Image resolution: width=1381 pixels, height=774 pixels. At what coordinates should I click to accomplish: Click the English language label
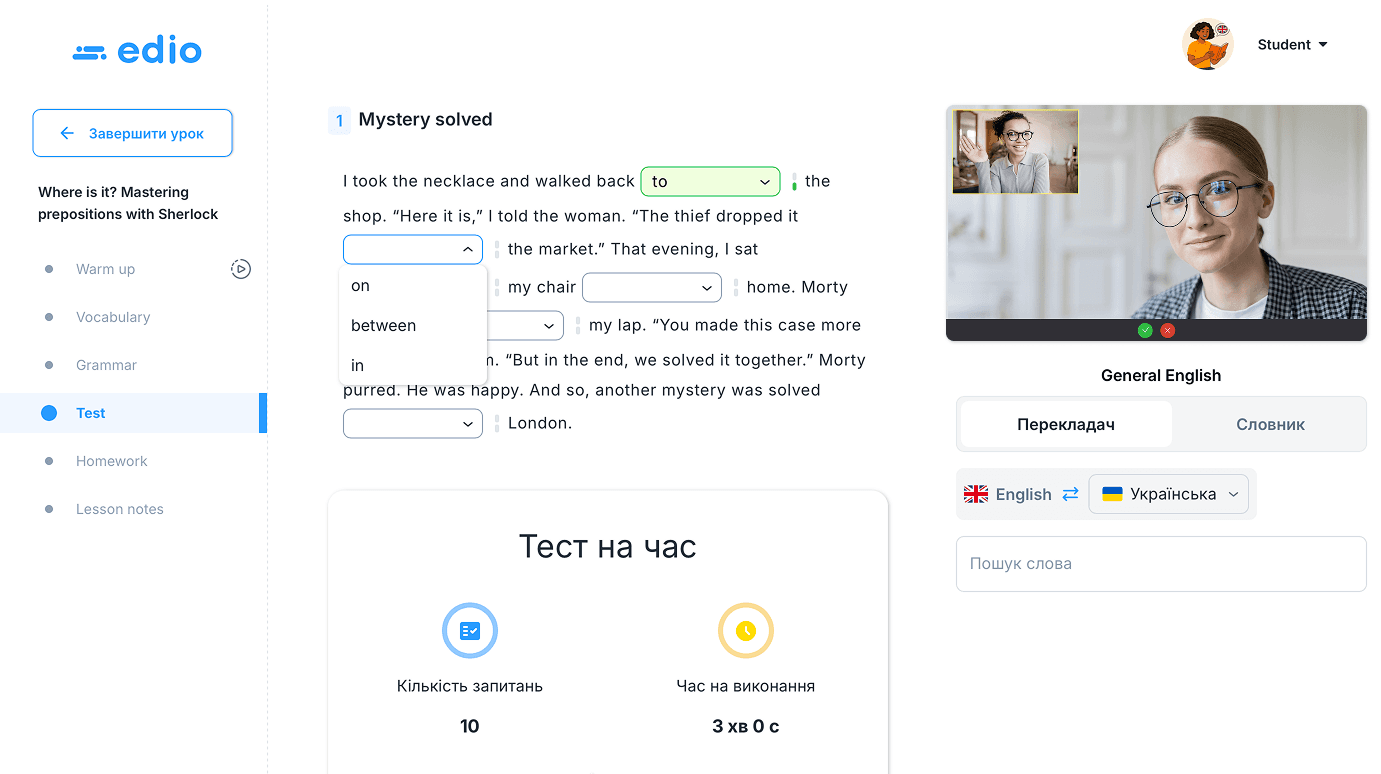(x=1023, y=494)
